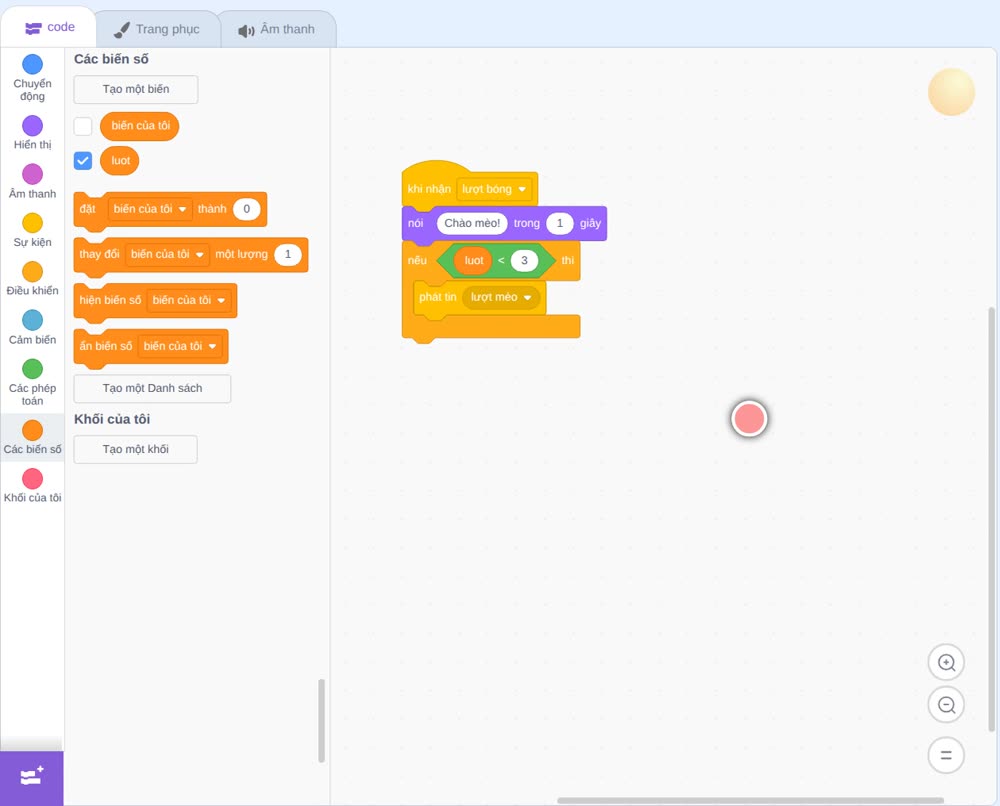The height and width of the screenshot is (806, 1000).
Task: Zoom in the code workspace
Action: (x=946, y=663)
